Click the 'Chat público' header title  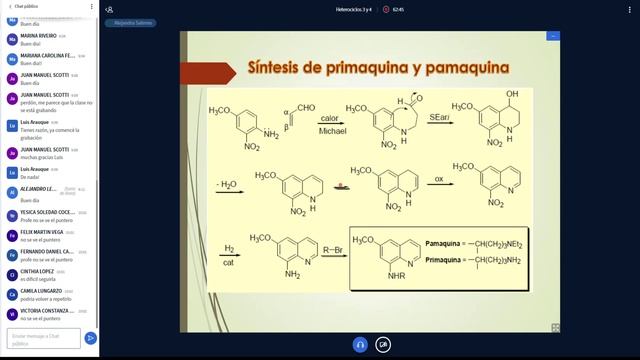(x=26, y=7)
